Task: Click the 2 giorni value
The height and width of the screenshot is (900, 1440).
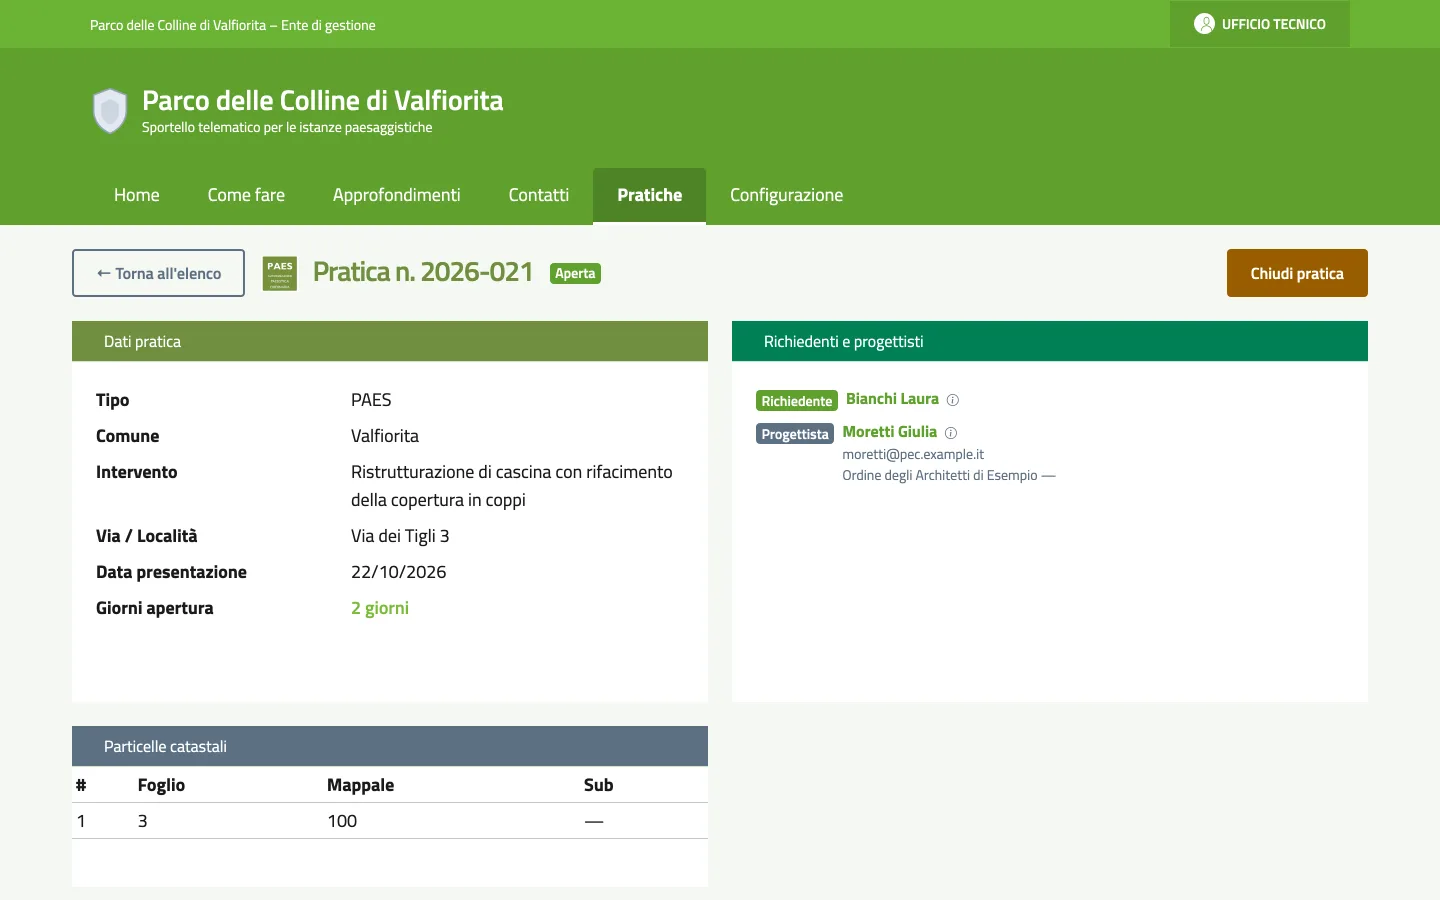Action: point(380,608)
